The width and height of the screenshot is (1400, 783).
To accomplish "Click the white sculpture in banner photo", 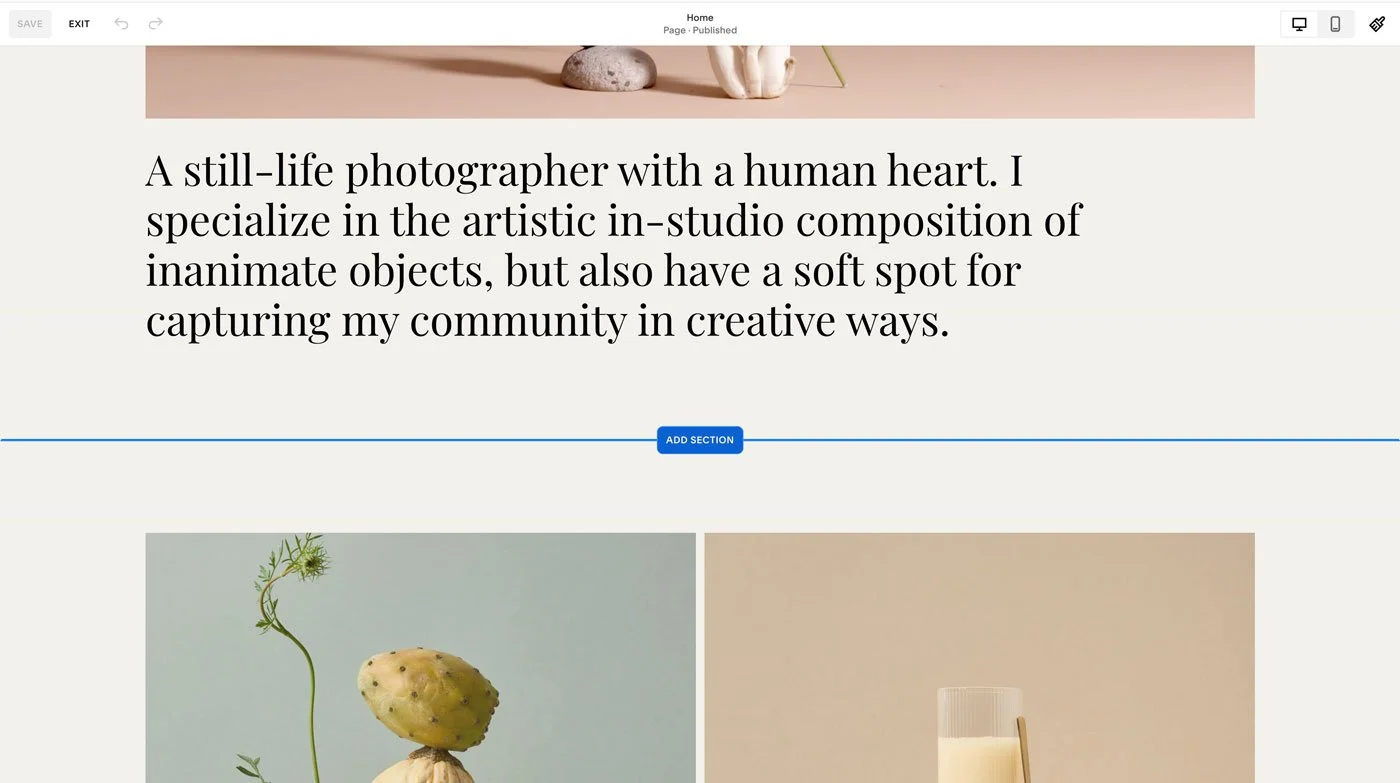I will tap(751, 72).
